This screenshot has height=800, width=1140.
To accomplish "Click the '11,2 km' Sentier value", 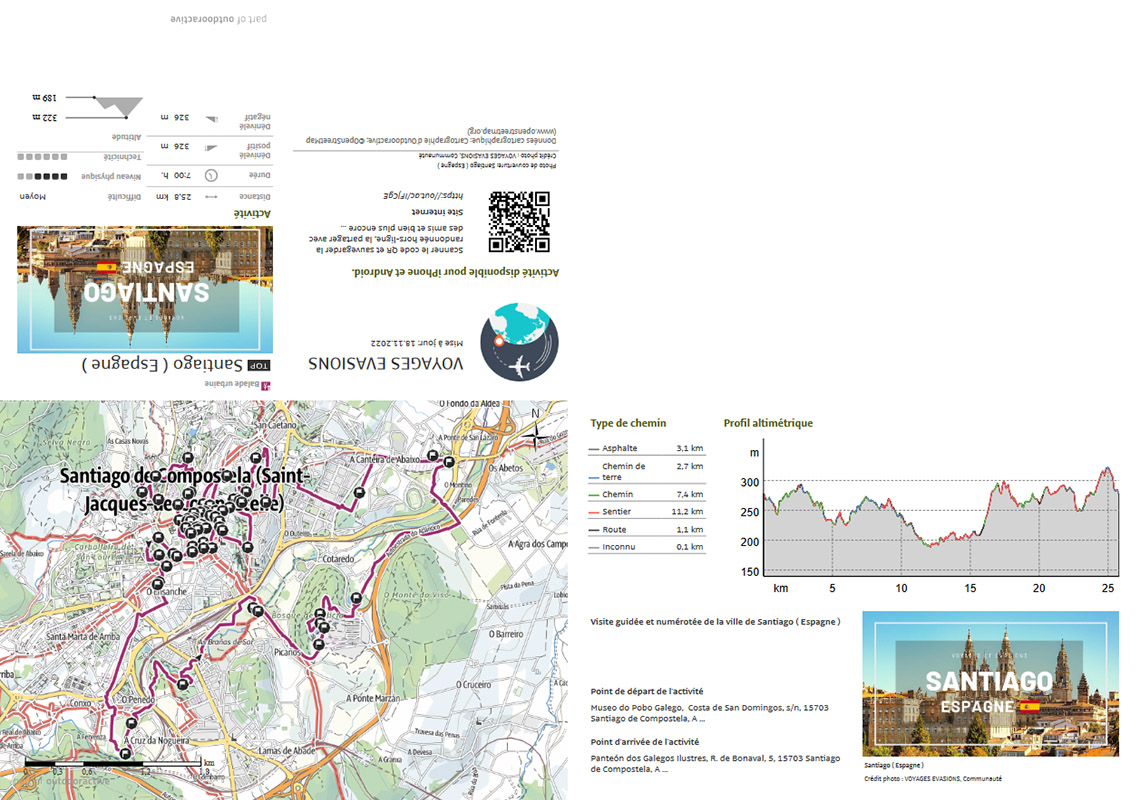I will point(687,512).
